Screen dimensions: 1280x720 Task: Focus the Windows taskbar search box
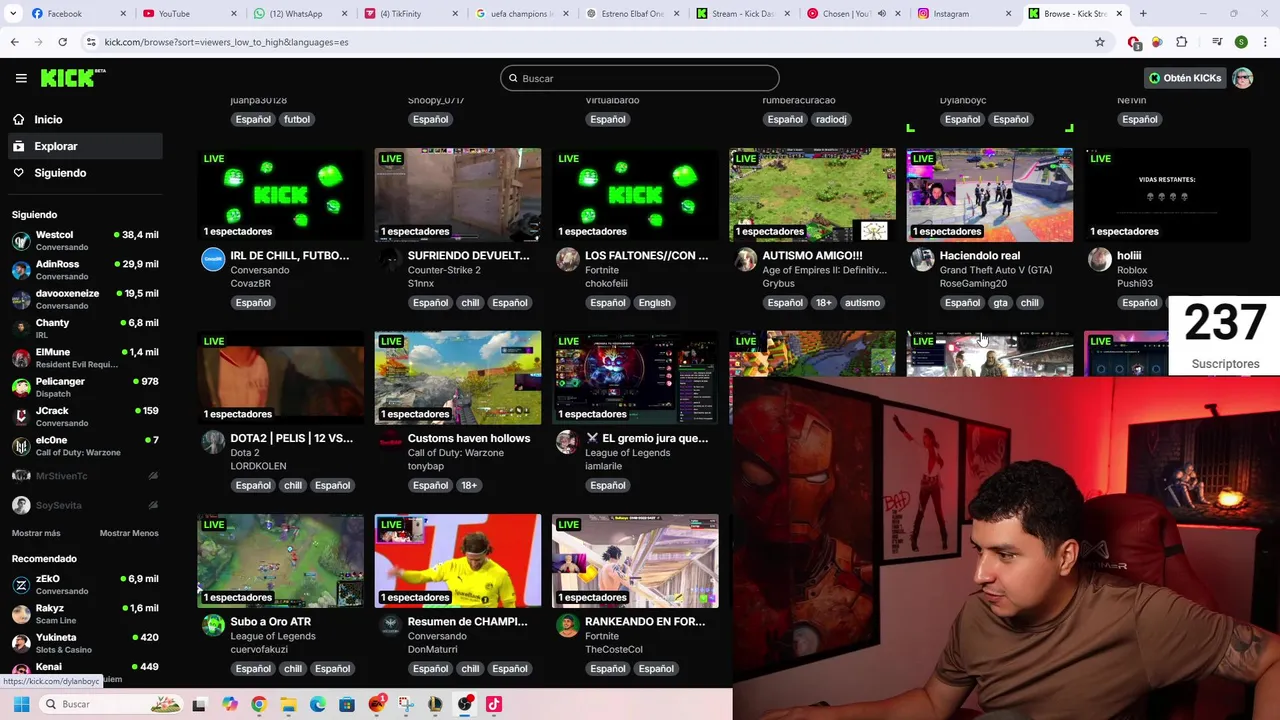[x=110, y=704]
